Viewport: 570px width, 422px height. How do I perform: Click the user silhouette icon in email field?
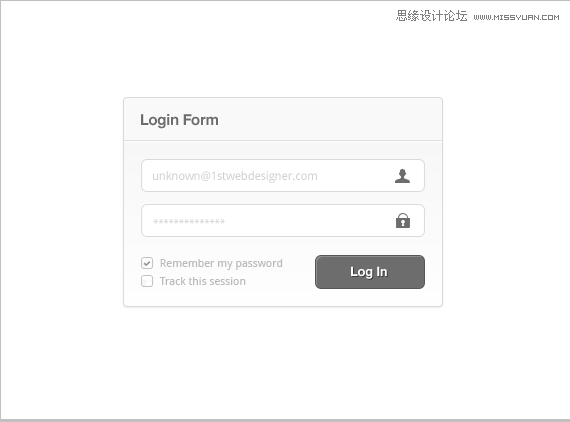pos(402,176)
